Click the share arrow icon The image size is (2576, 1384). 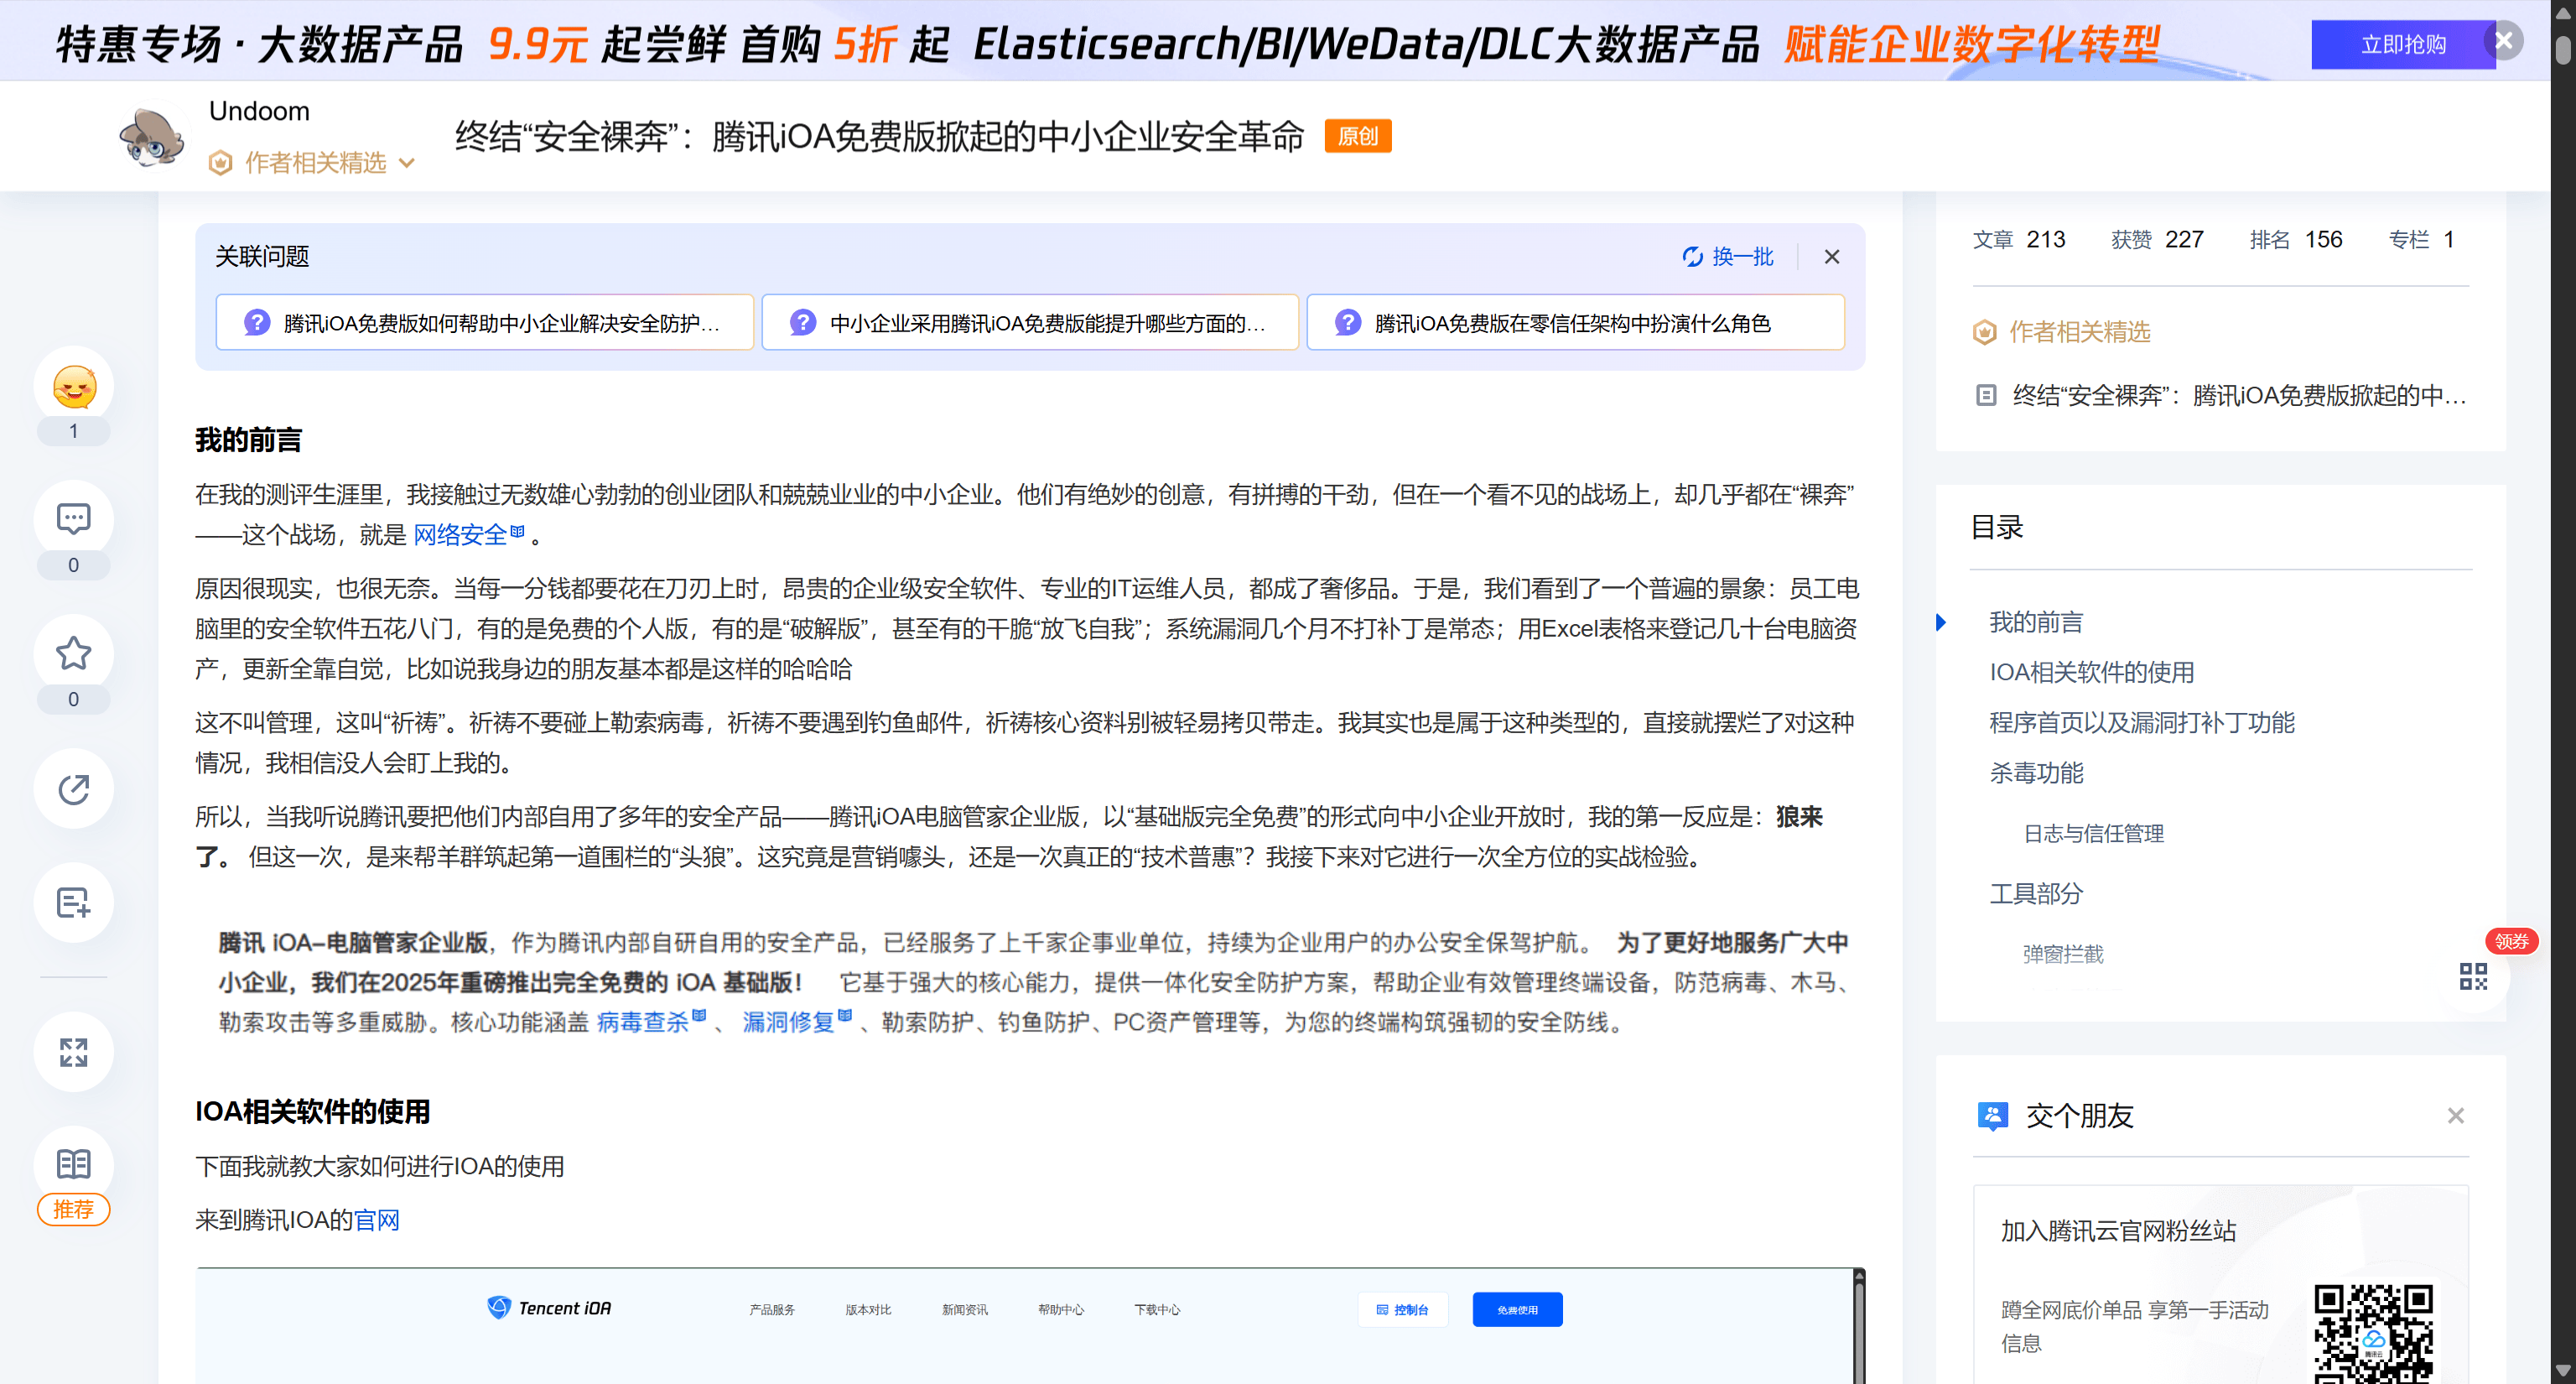(74, 789)
